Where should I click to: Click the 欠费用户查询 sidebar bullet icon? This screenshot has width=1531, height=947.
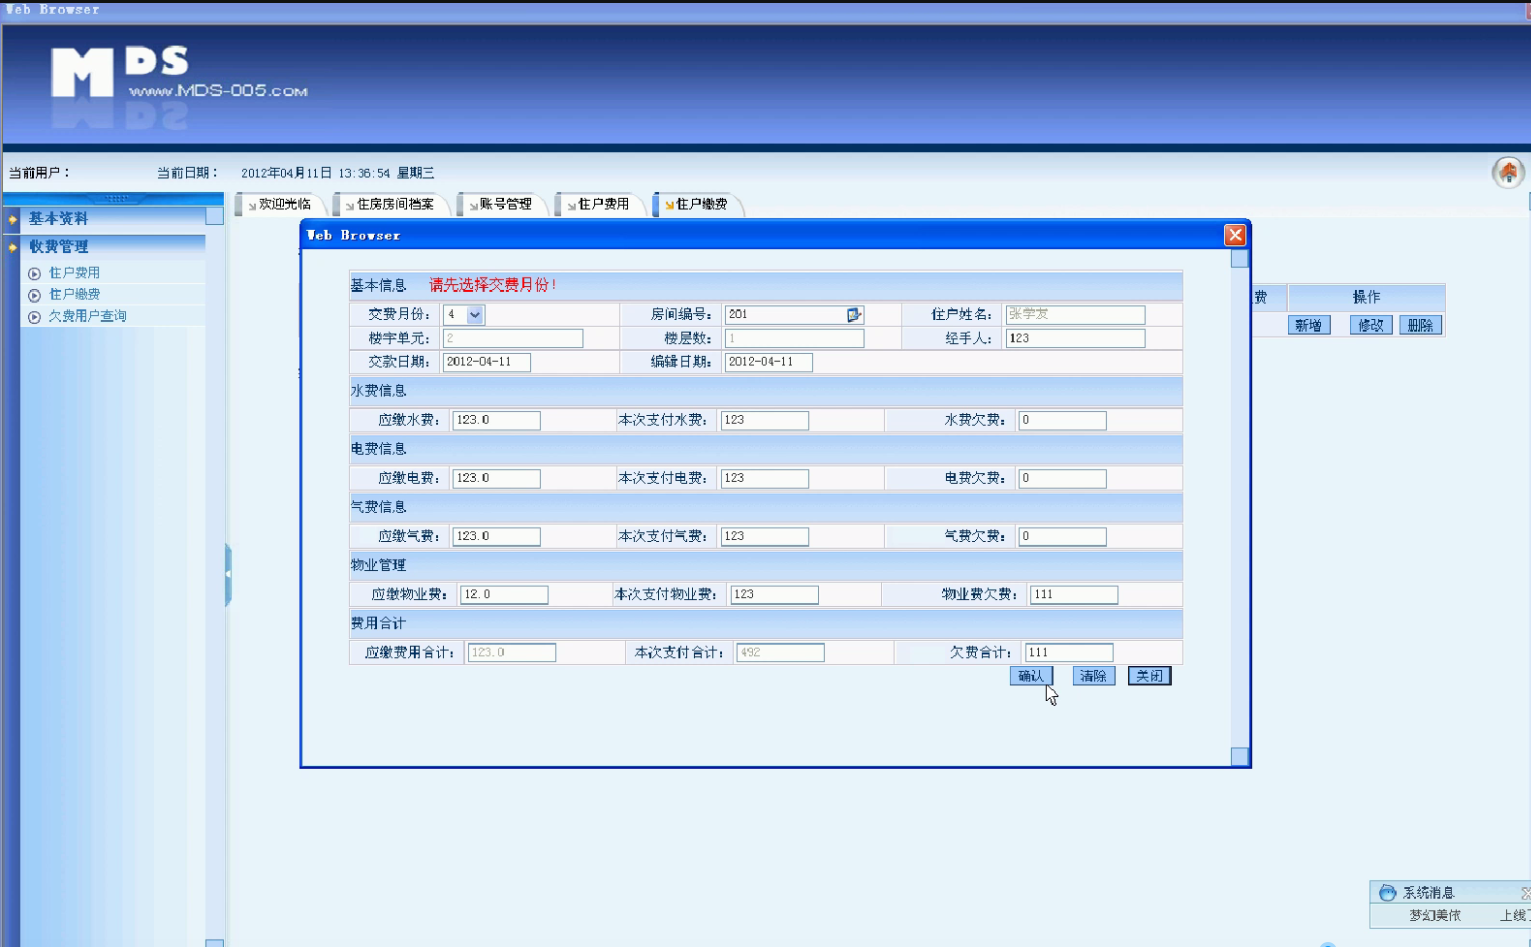pos(35,317)
